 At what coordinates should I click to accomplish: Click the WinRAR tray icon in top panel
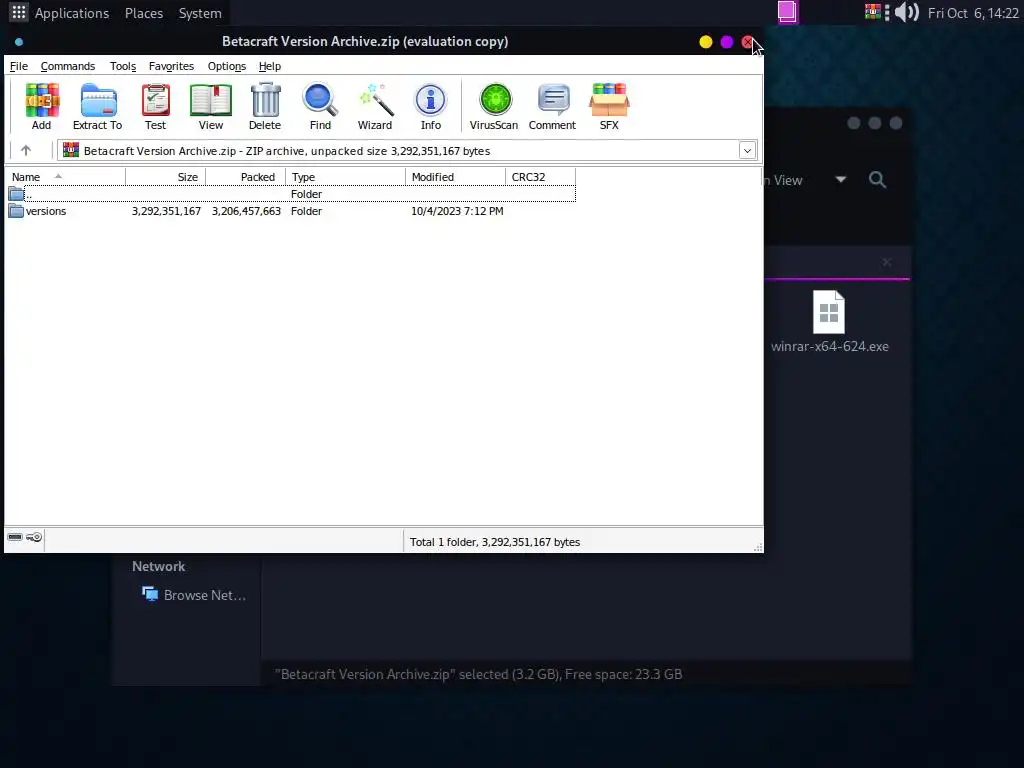(872, 12)
